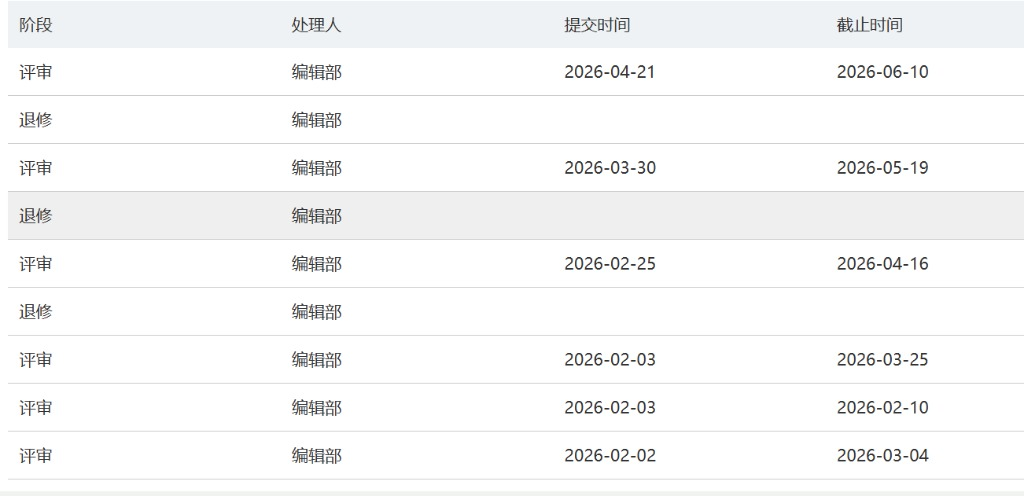Screen dimensions: 1024x496
Task: Click the 2026-02-02 submission date
Action: pos(610,456)
